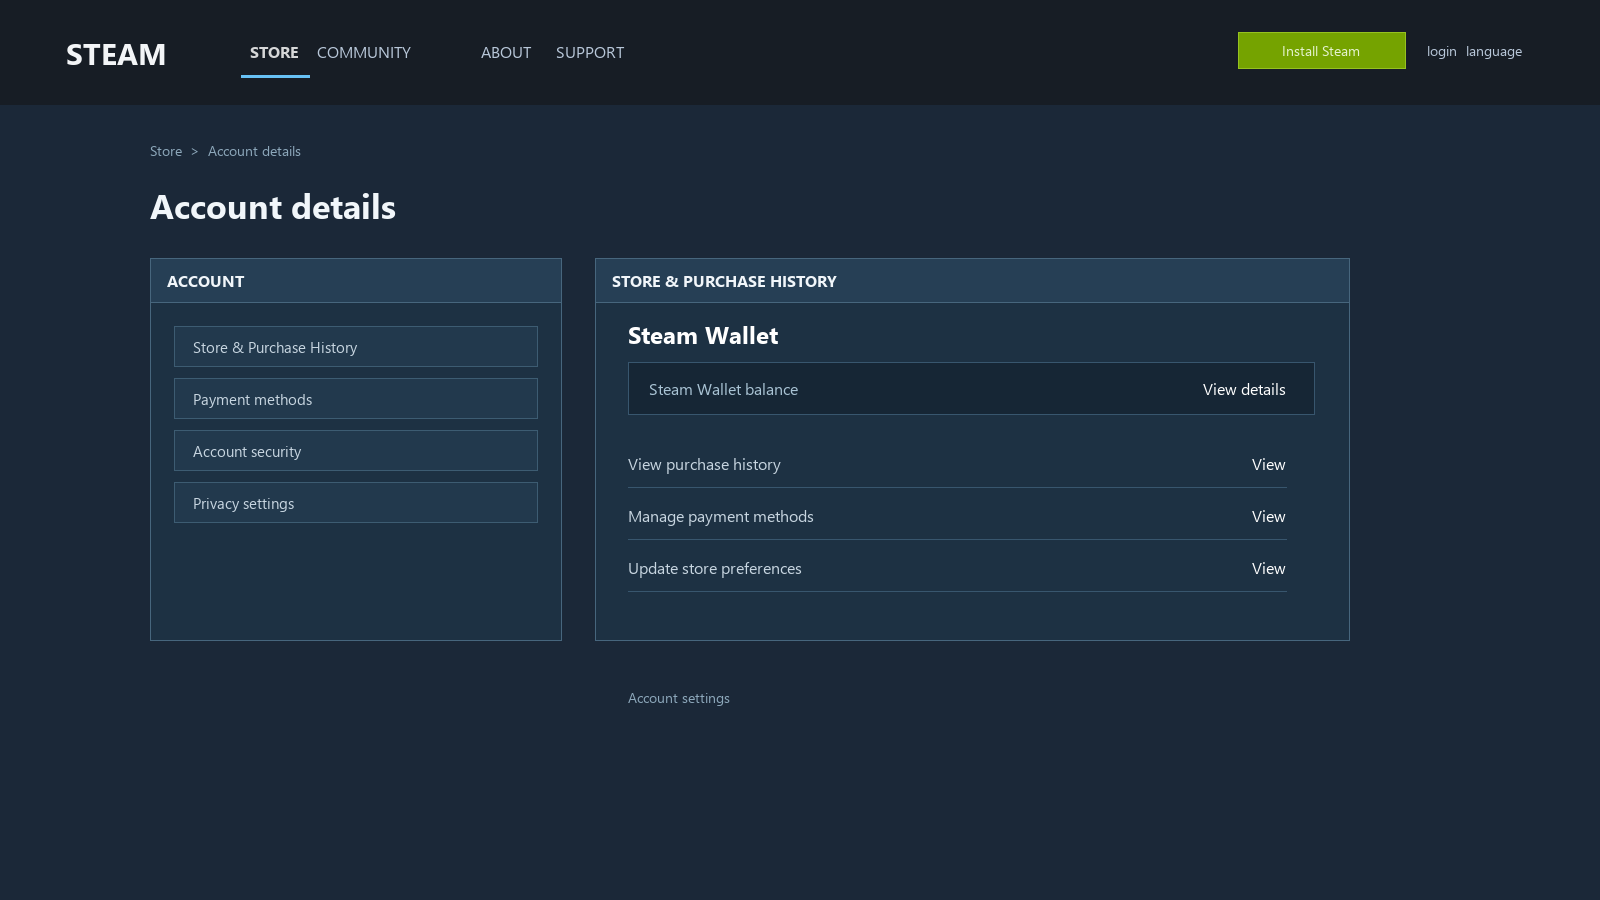
Task: Open the ABOUT page
Action: pos(506,52)
